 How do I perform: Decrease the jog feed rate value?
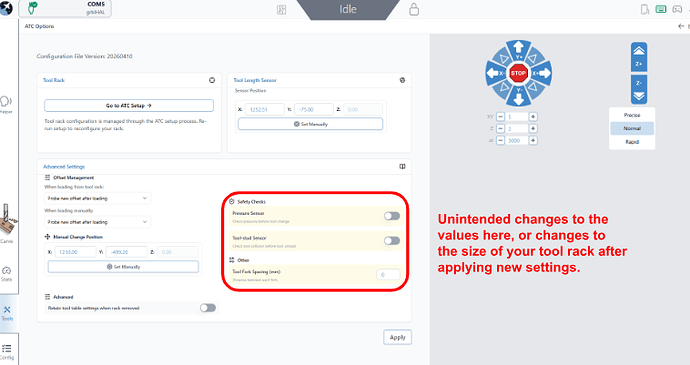tap(500, 140)
